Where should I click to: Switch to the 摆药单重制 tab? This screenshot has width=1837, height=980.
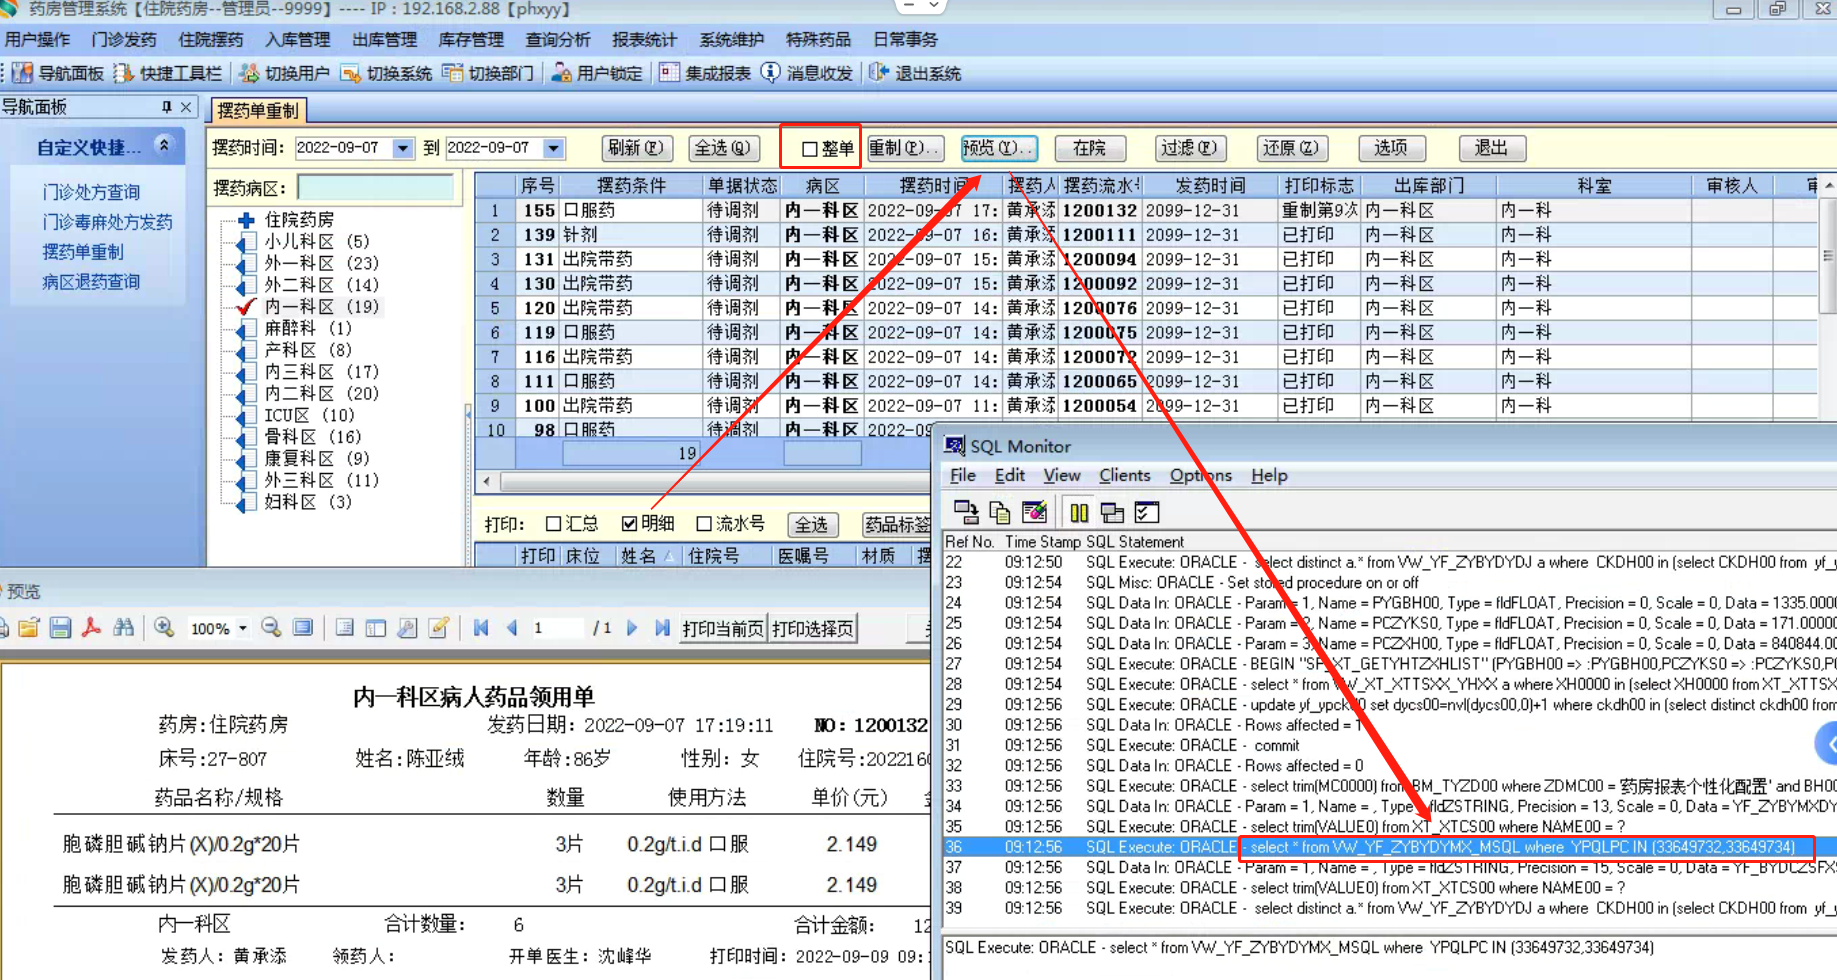tap(258, 110)
